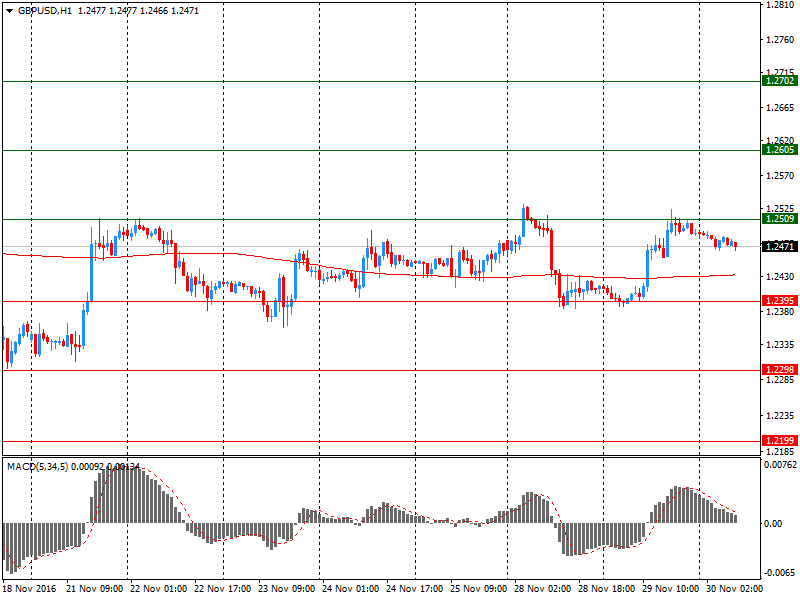Click the 21 Nov 09:00 time label
The width and height of the screenshot is (800, 600).
pos(94,588)
